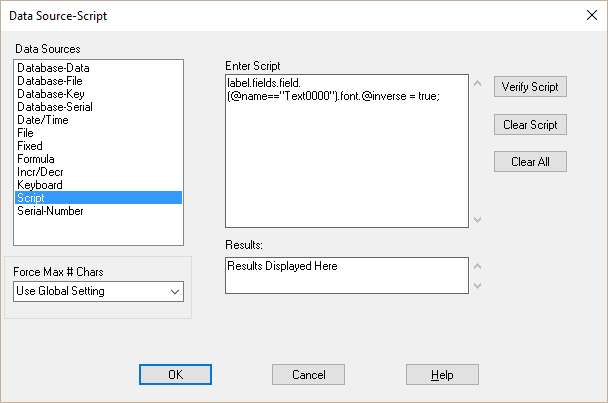Click script box scroll-down arrow

click(478, 220)
